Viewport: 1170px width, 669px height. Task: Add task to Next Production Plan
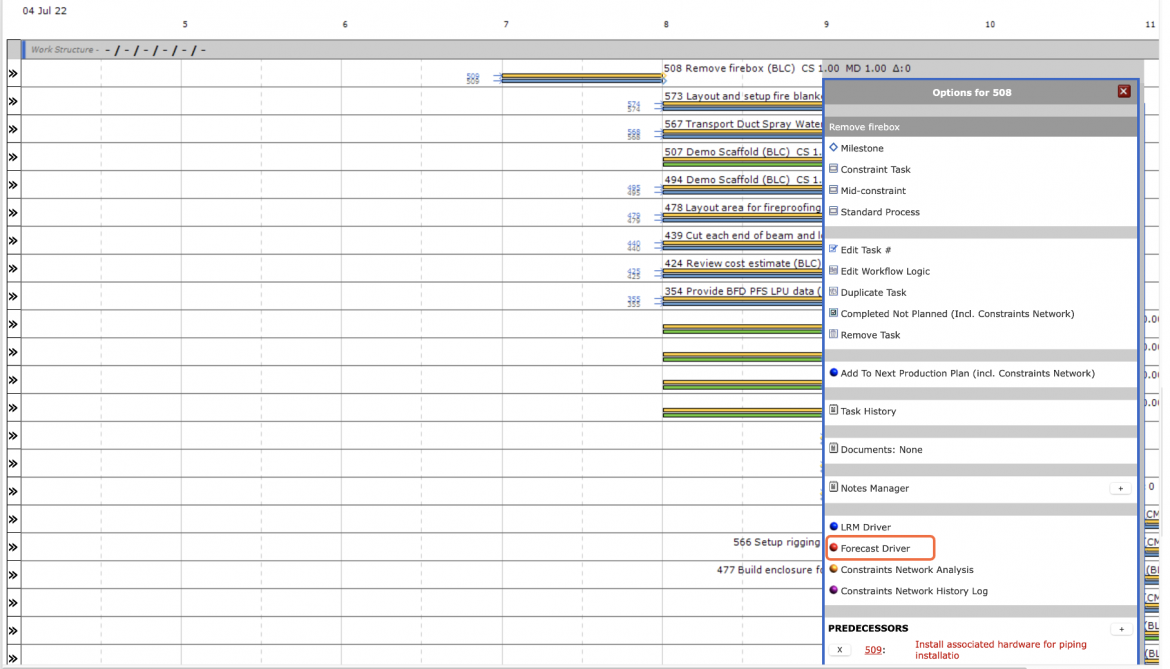pos(967,373)
